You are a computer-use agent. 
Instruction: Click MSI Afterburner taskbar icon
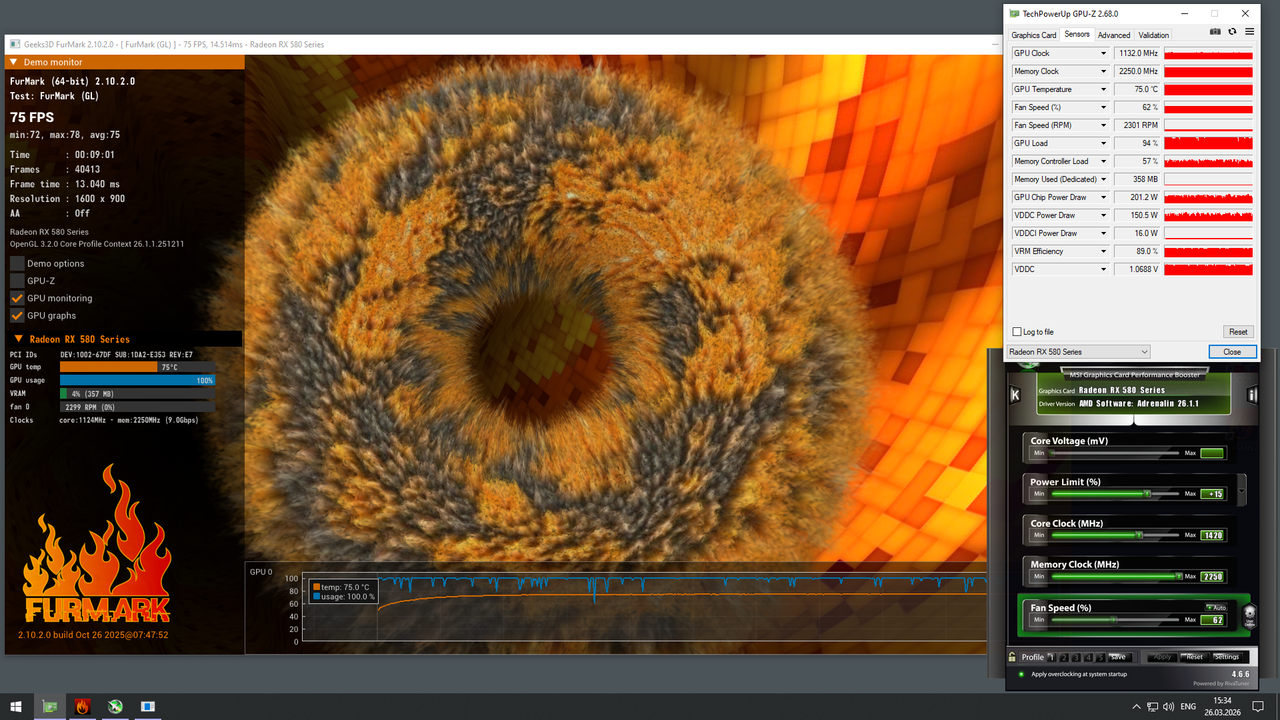click(x=115, y=707)
